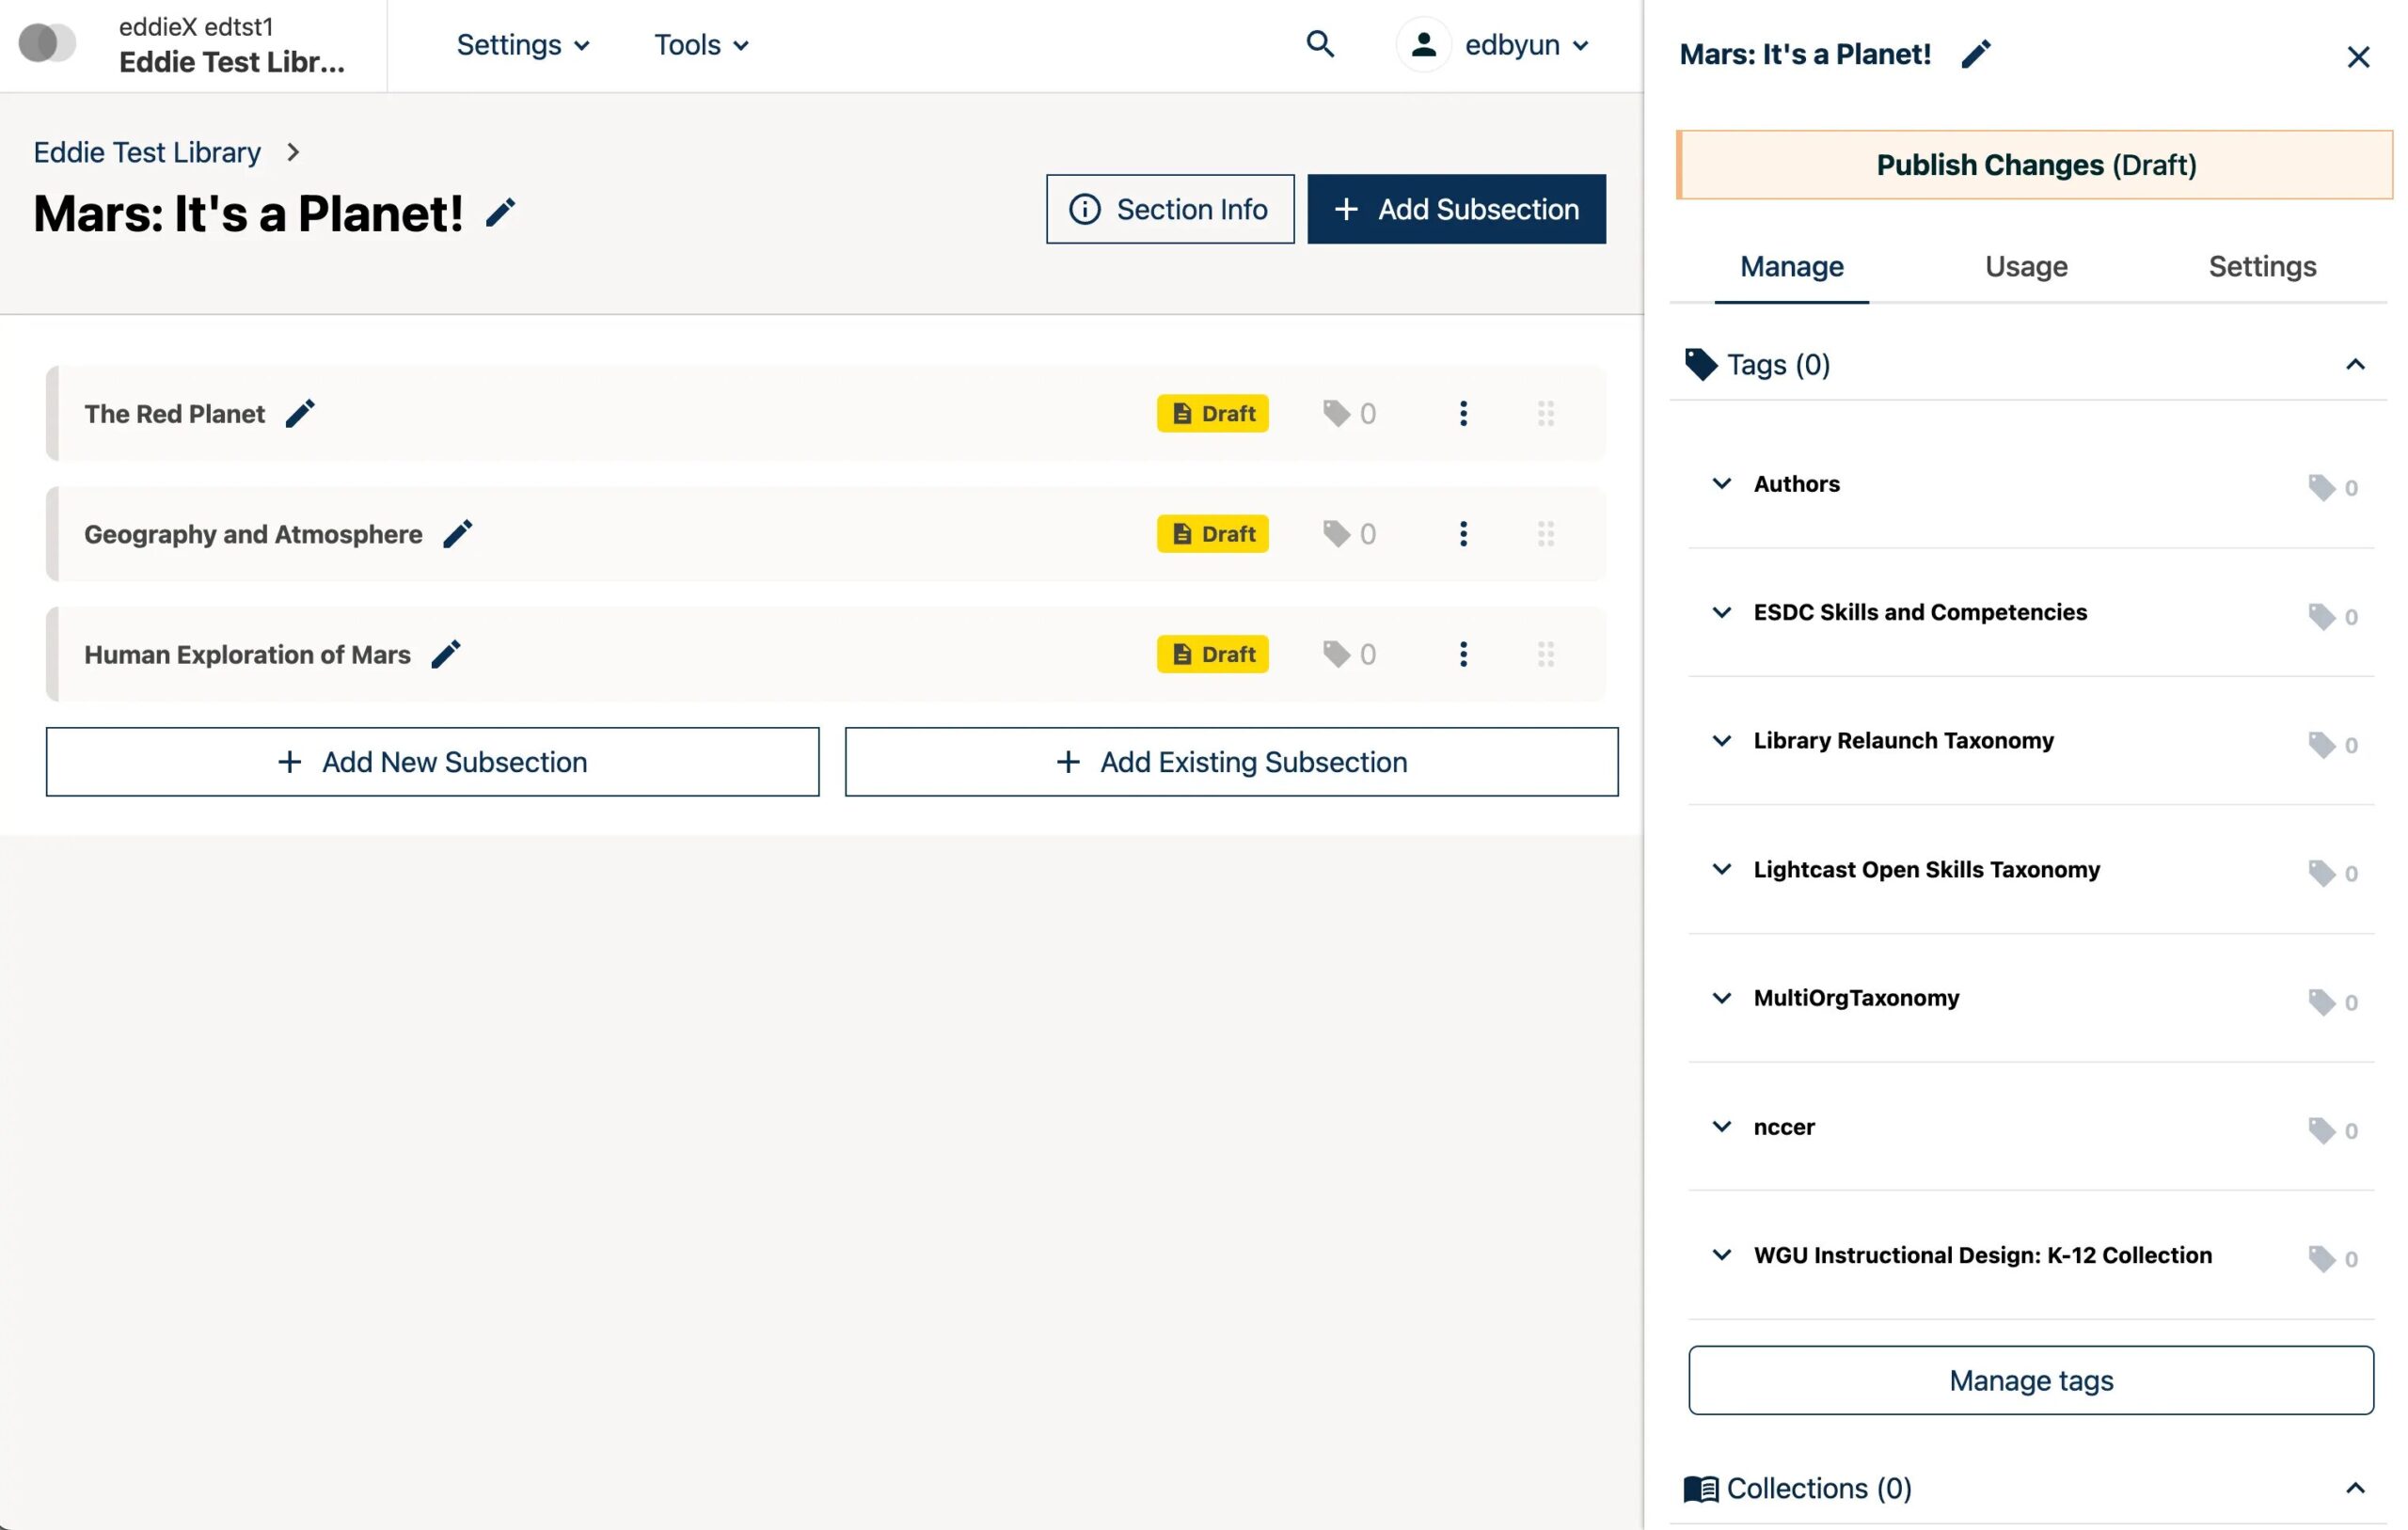Open the Settings dropdown menu

click(522, 45)
